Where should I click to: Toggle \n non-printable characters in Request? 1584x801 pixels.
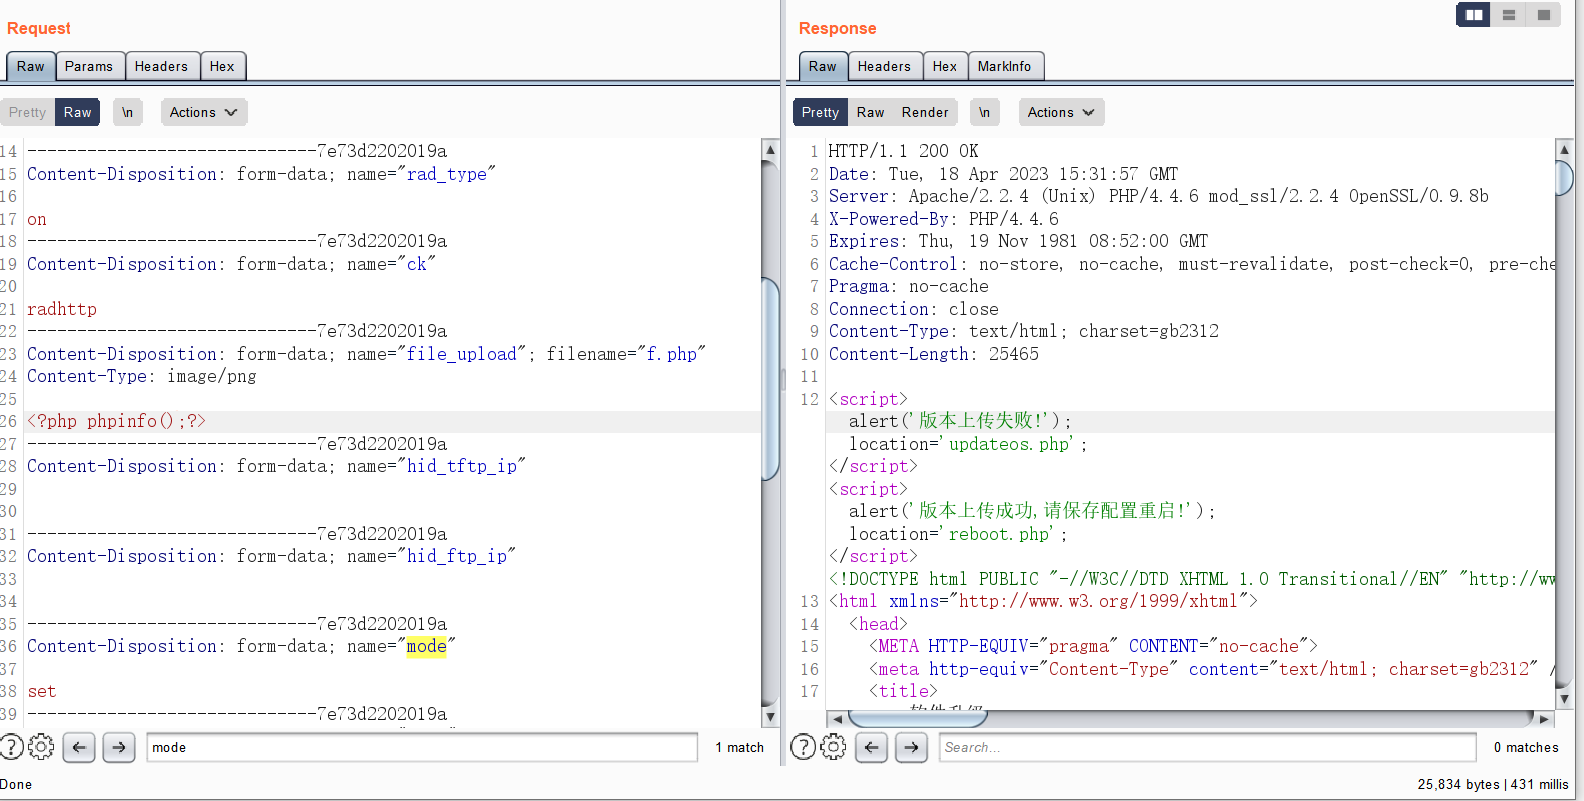[127, 112]
